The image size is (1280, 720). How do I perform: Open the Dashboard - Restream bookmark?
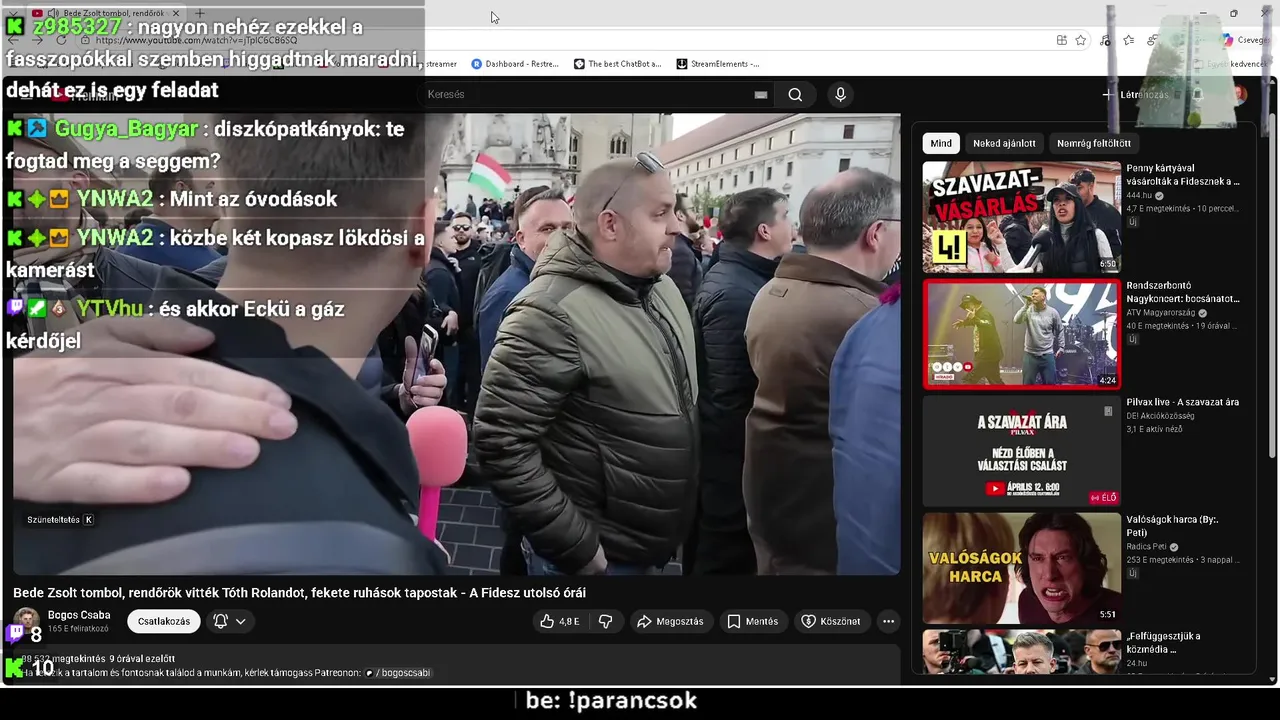pyautogui.click(x=516, y=64)
